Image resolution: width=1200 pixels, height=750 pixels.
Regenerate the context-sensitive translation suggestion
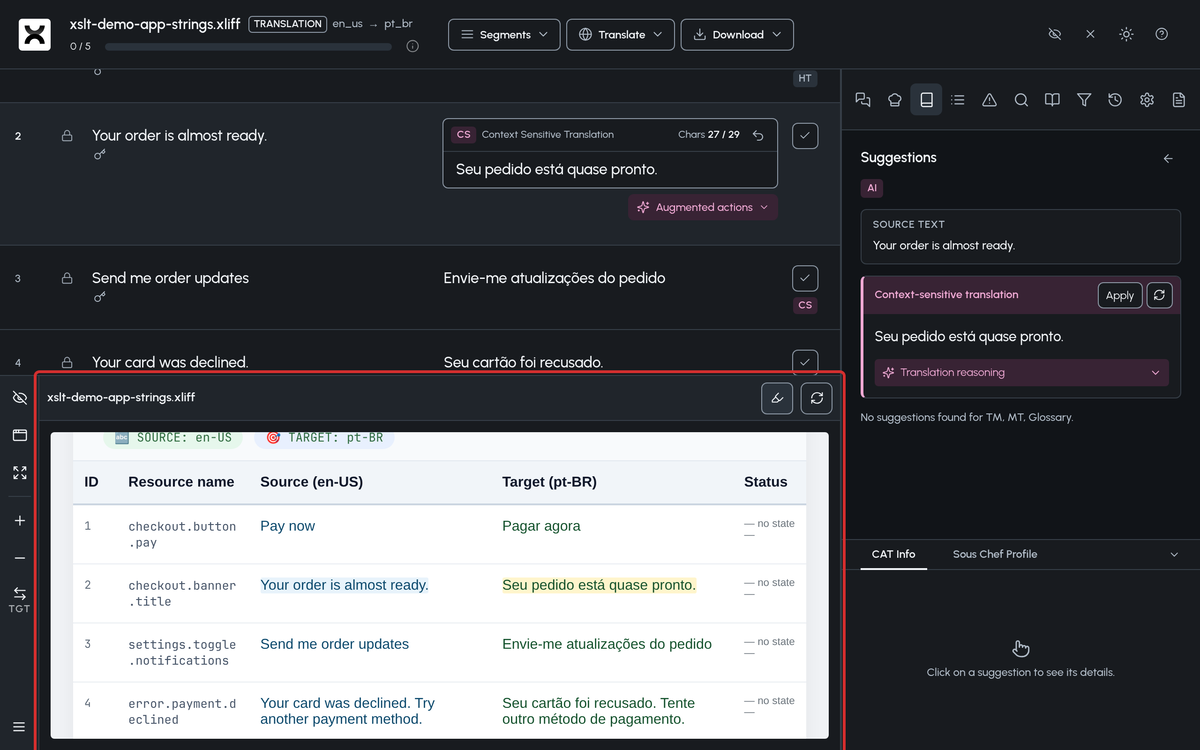(x=1159, y=295)
